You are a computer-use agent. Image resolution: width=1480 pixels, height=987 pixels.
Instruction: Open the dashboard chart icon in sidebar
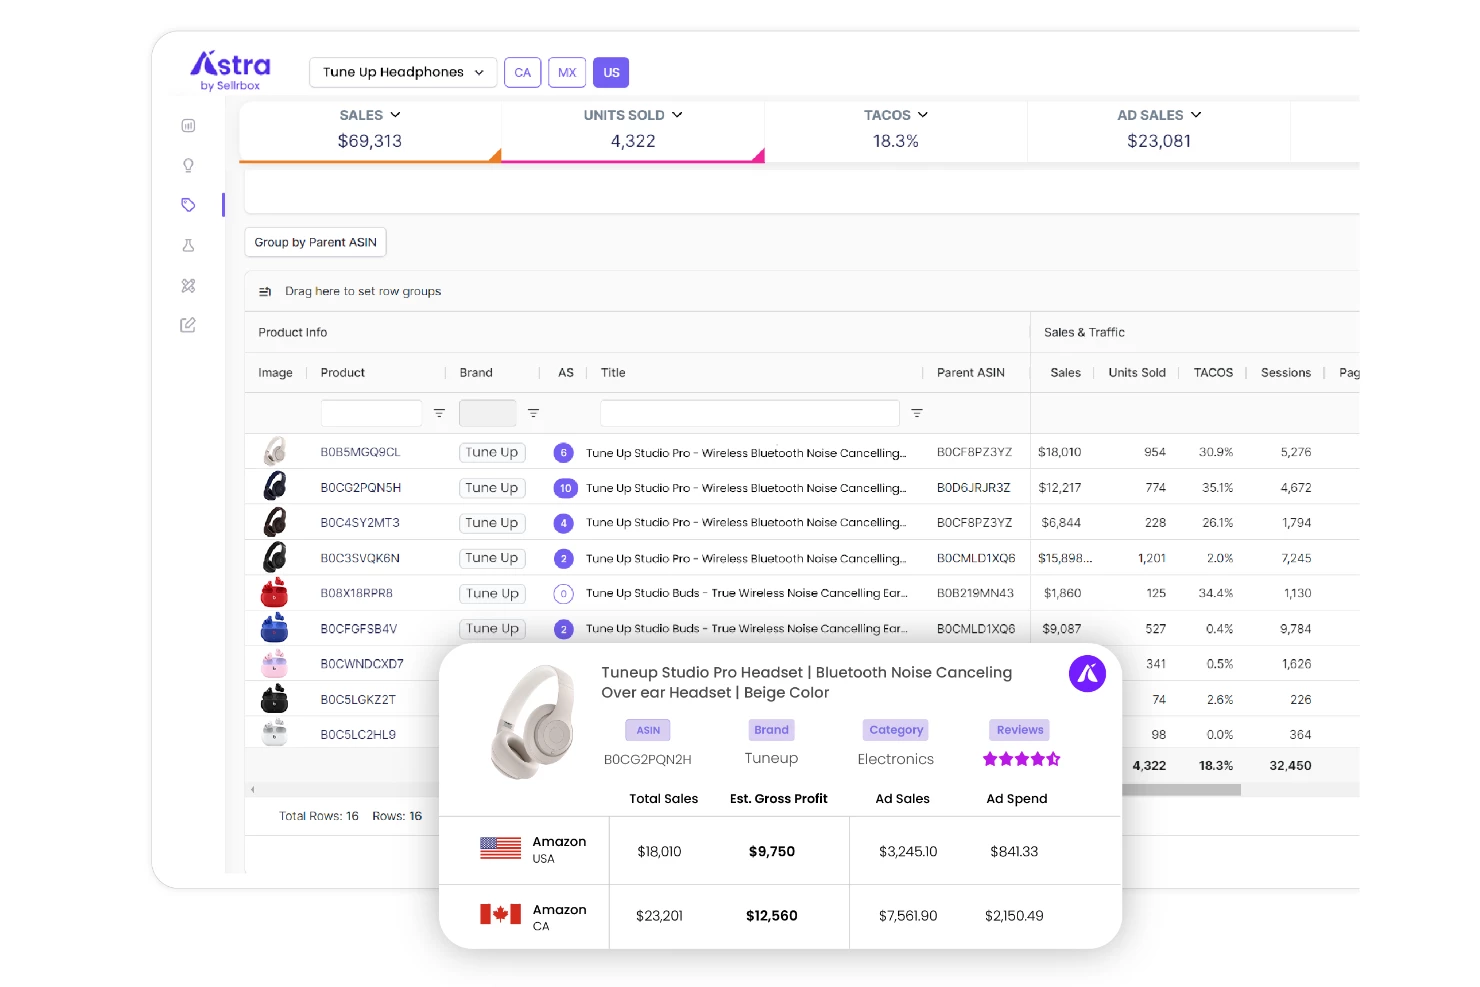[x=188, y=126]
